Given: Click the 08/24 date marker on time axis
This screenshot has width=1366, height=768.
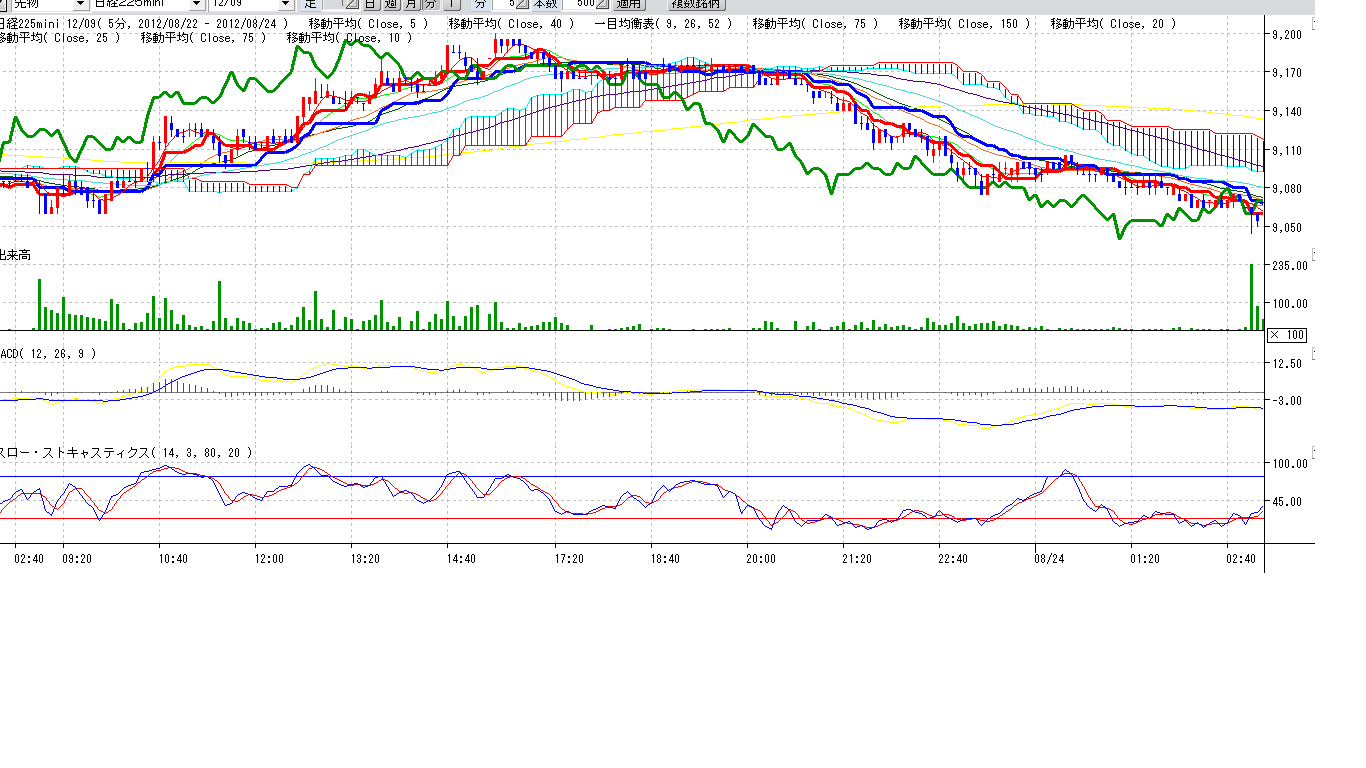Looking at the screenshot, I should click(x=1048, y=559).
